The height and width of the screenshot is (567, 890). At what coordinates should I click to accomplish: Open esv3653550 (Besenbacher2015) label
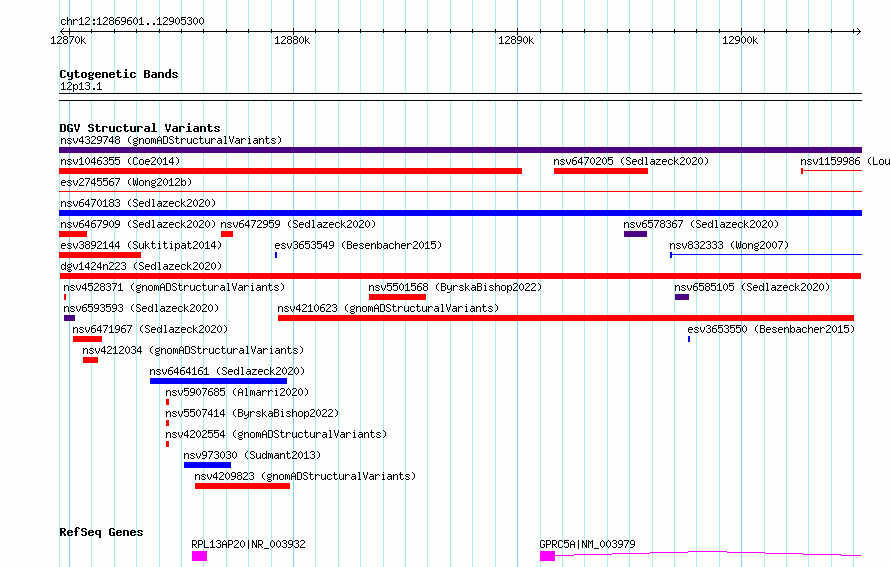(x=771, y=329)
